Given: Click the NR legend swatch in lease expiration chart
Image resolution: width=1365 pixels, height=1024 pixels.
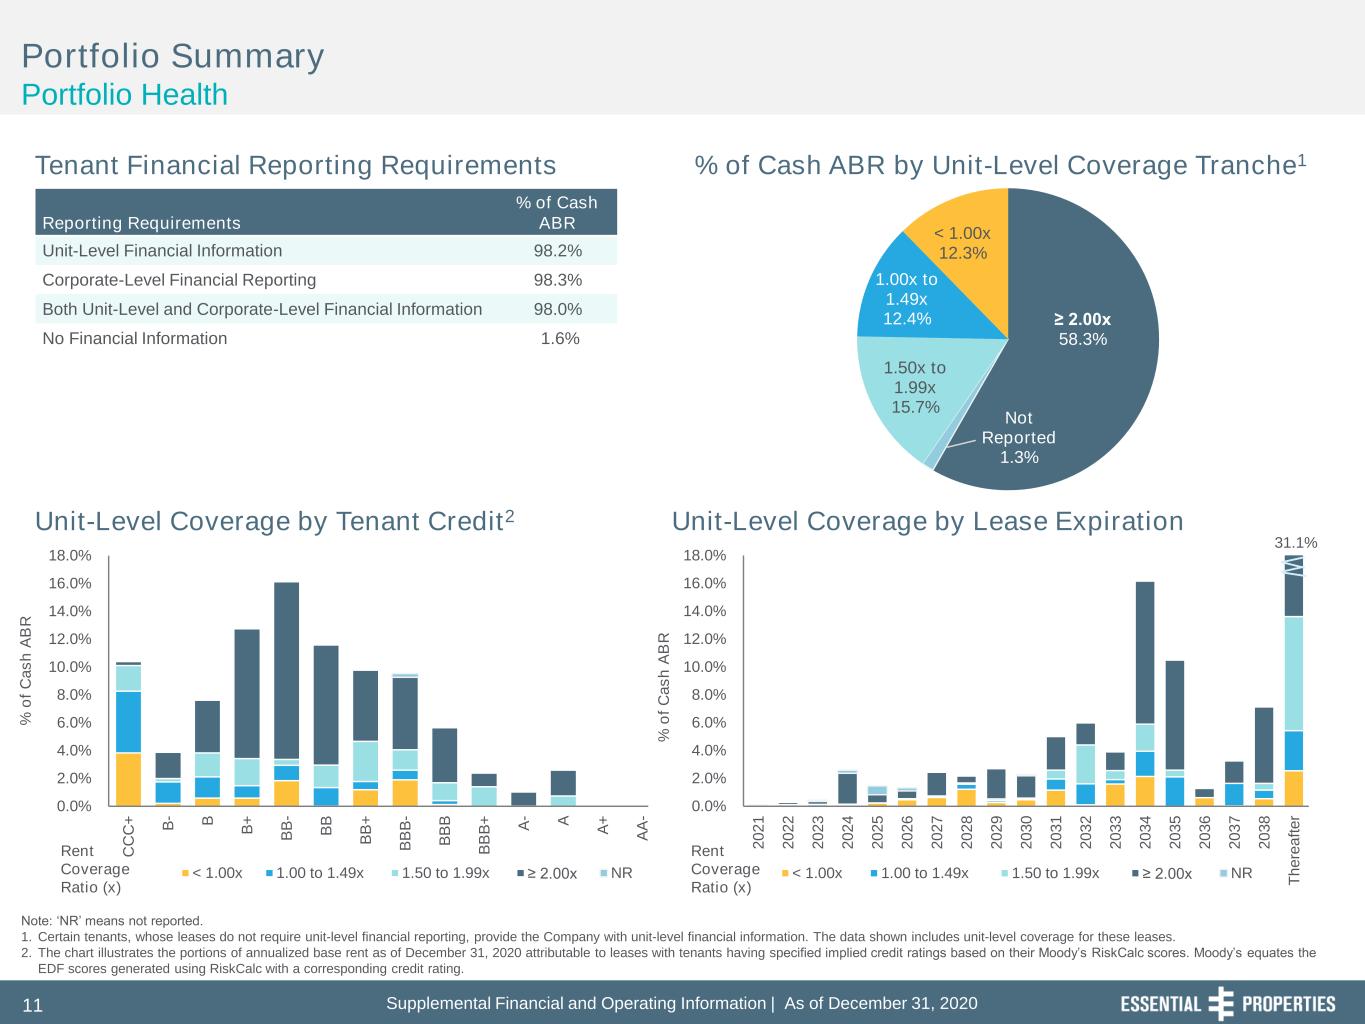Looking at the screenshot, I should [1224, 874].
